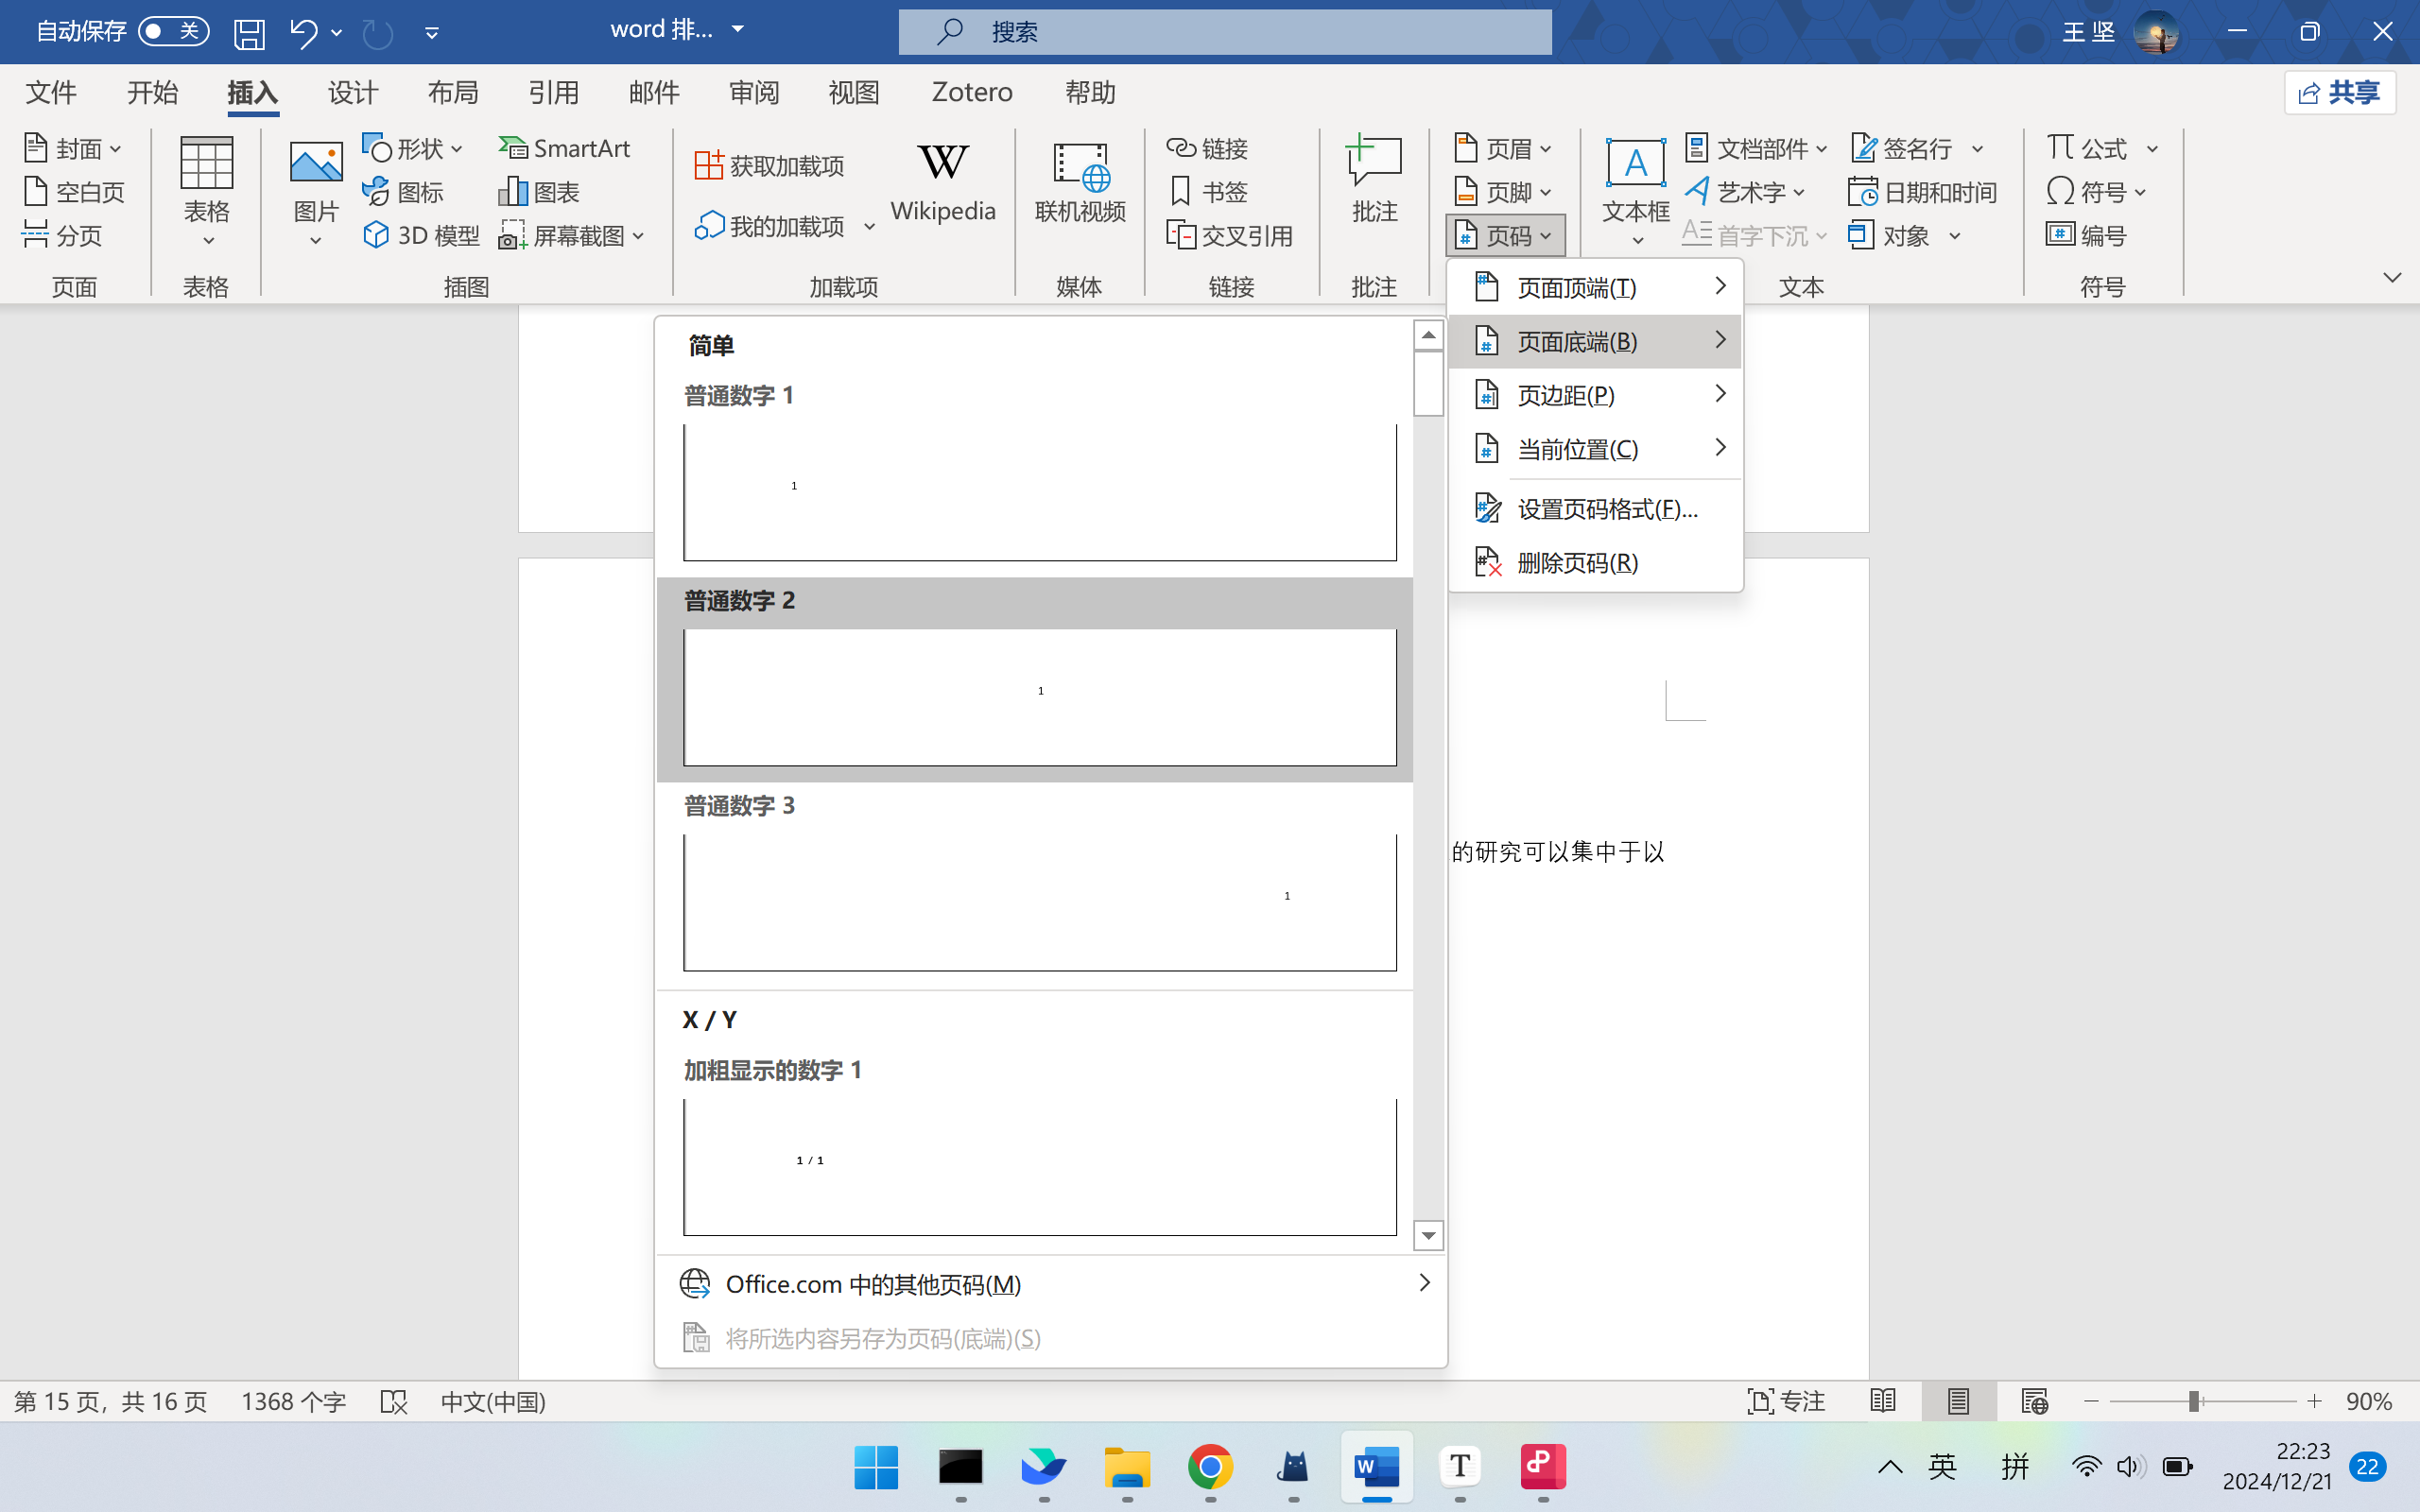This screenshot has height=1512, width=2420.
Task: Click the 3D 模型 icon
Action: (376, 235)
